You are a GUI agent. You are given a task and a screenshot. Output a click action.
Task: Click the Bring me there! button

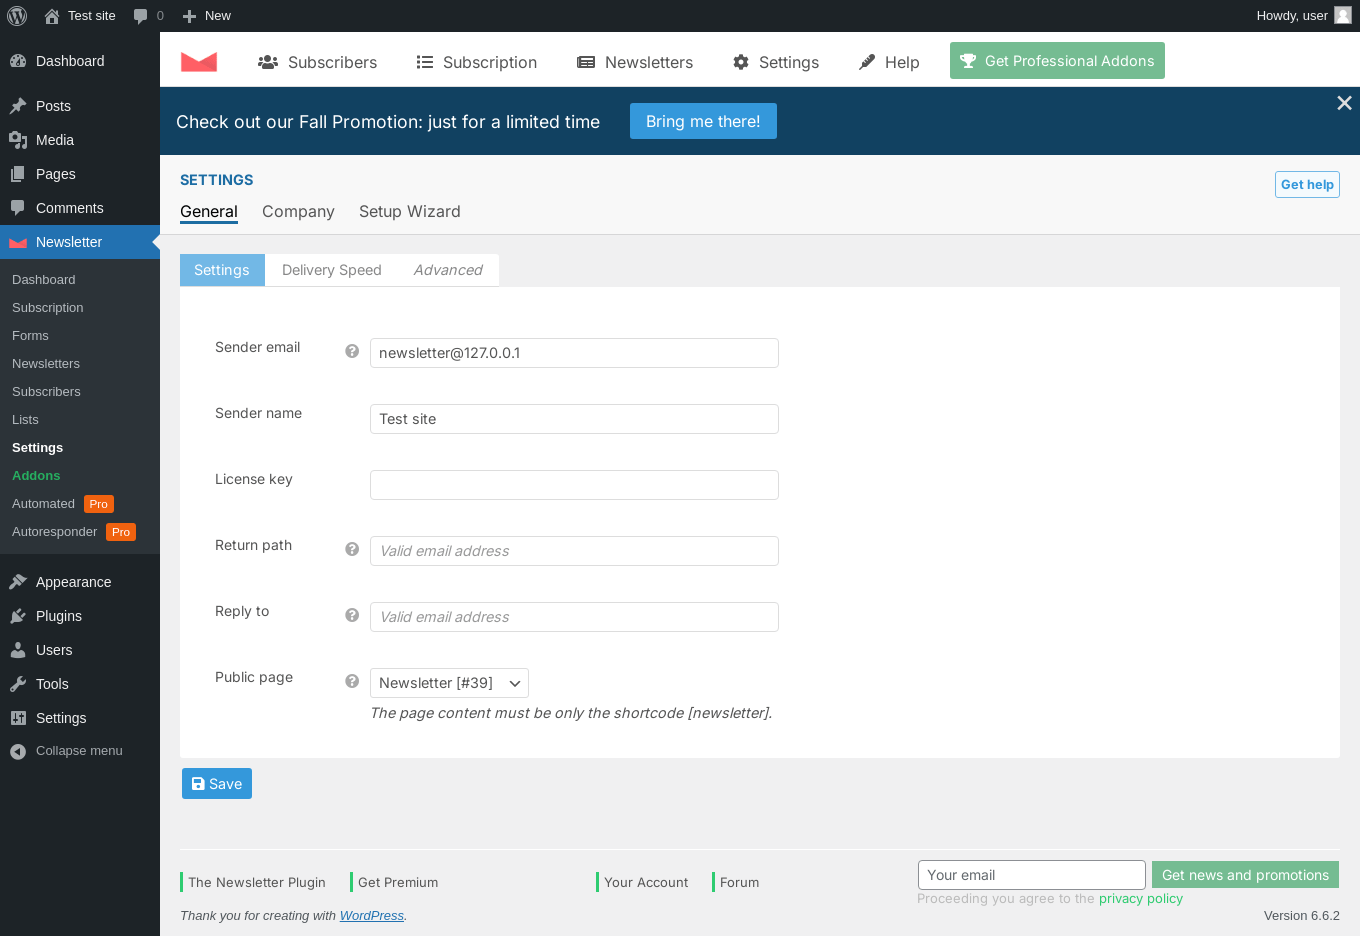703,121
